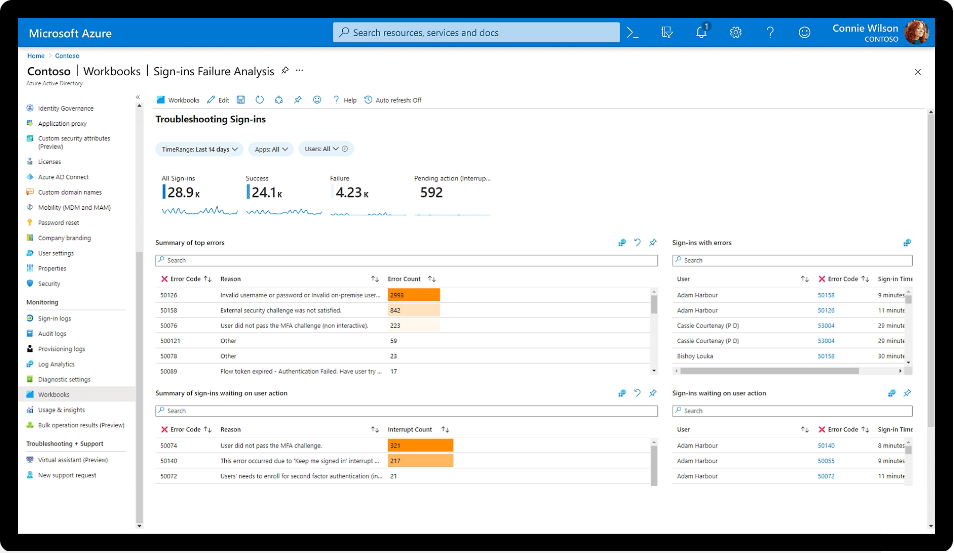The height and width of the screenshot is (553, 954).
Task: Expand the TimeRange: Last 14 days dropdown
Action: point(200,149)
